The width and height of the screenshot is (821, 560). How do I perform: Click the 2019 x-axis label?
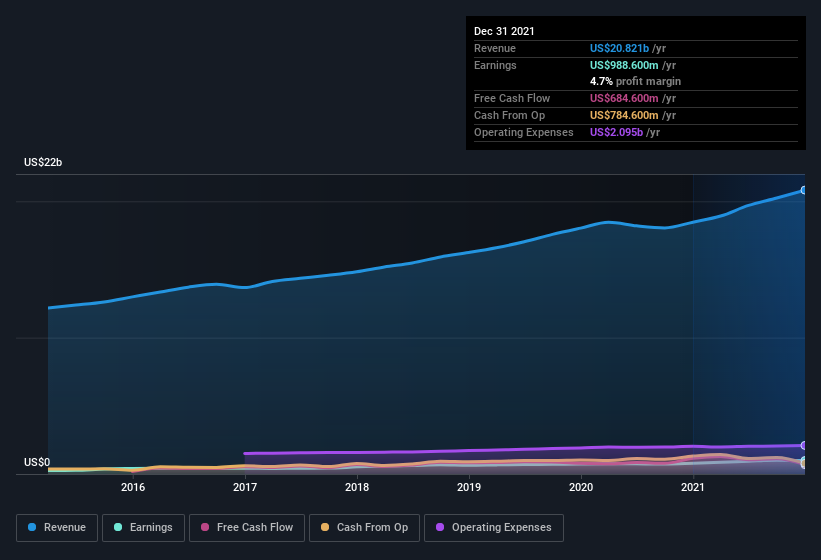[469, 487]
